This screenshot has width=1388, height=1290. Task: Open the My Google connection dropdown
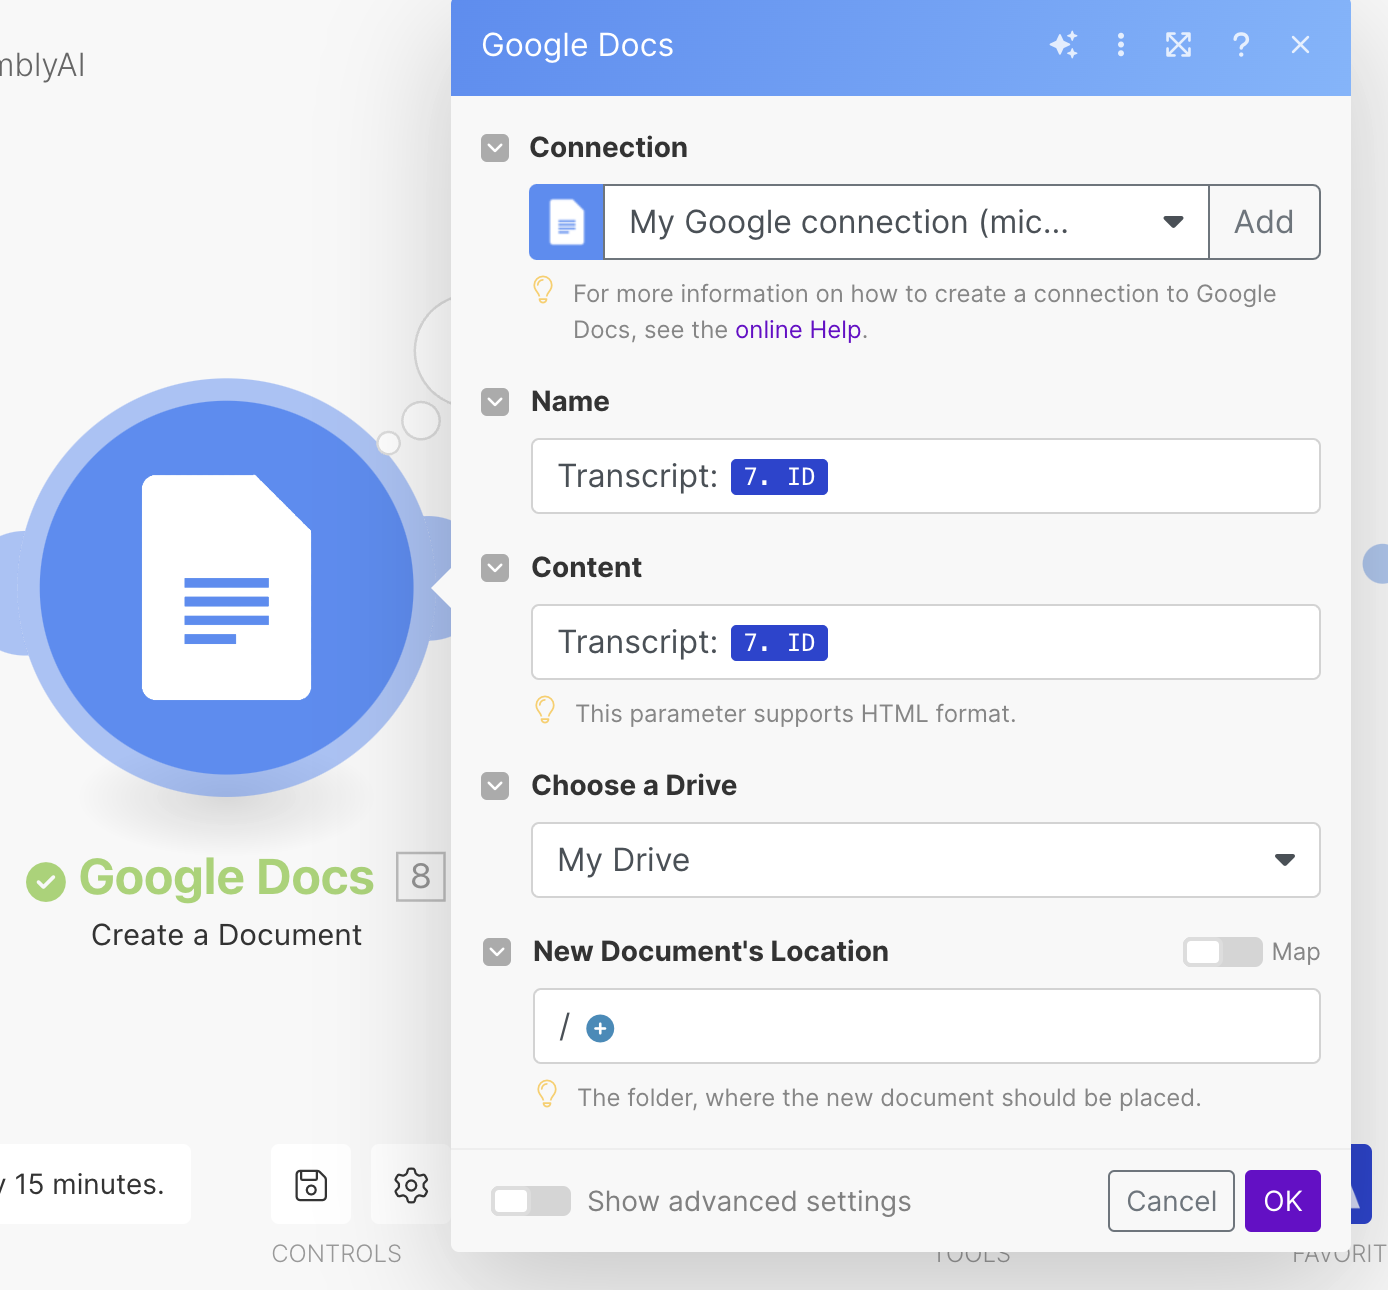click(1172, 222)
